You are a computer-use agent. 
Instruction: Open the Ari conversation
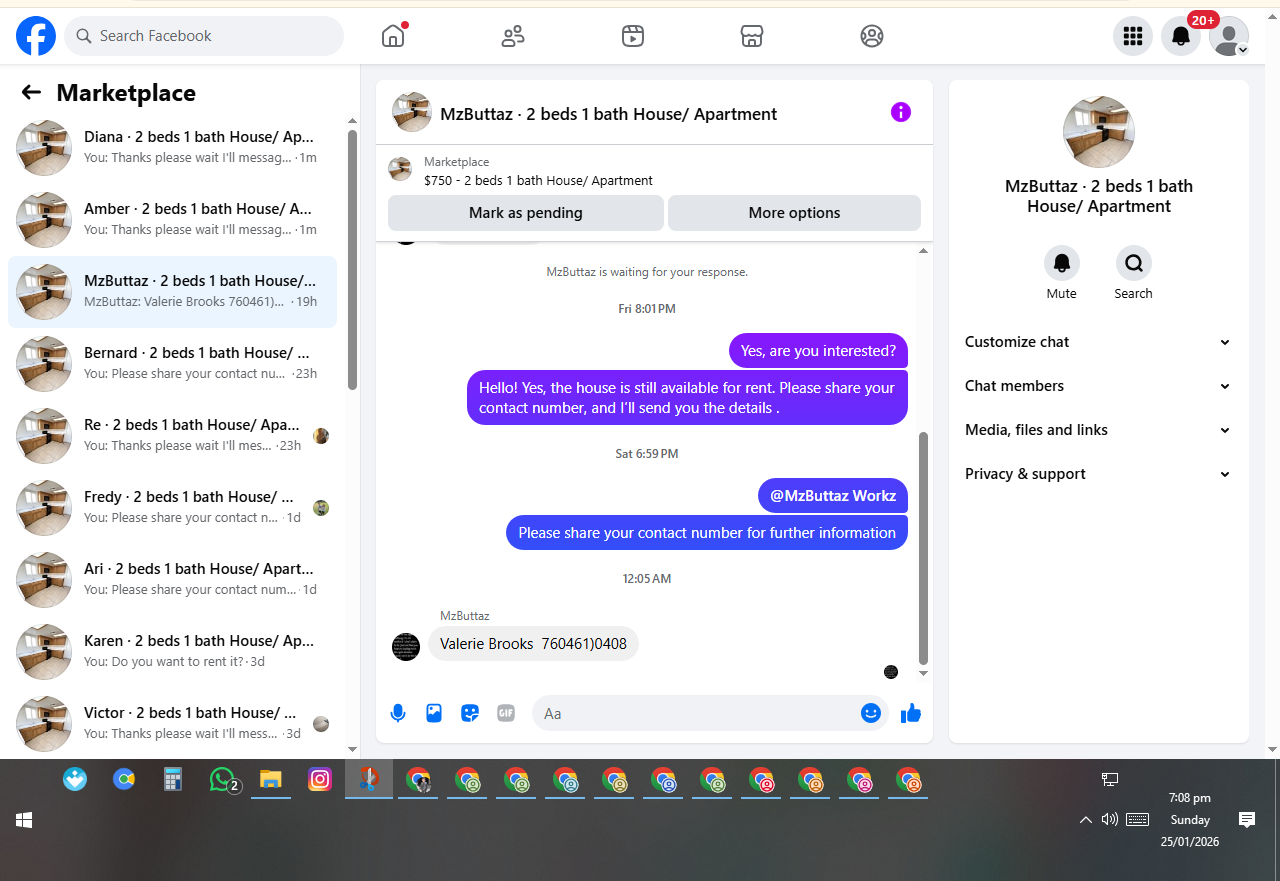(172, 580)
